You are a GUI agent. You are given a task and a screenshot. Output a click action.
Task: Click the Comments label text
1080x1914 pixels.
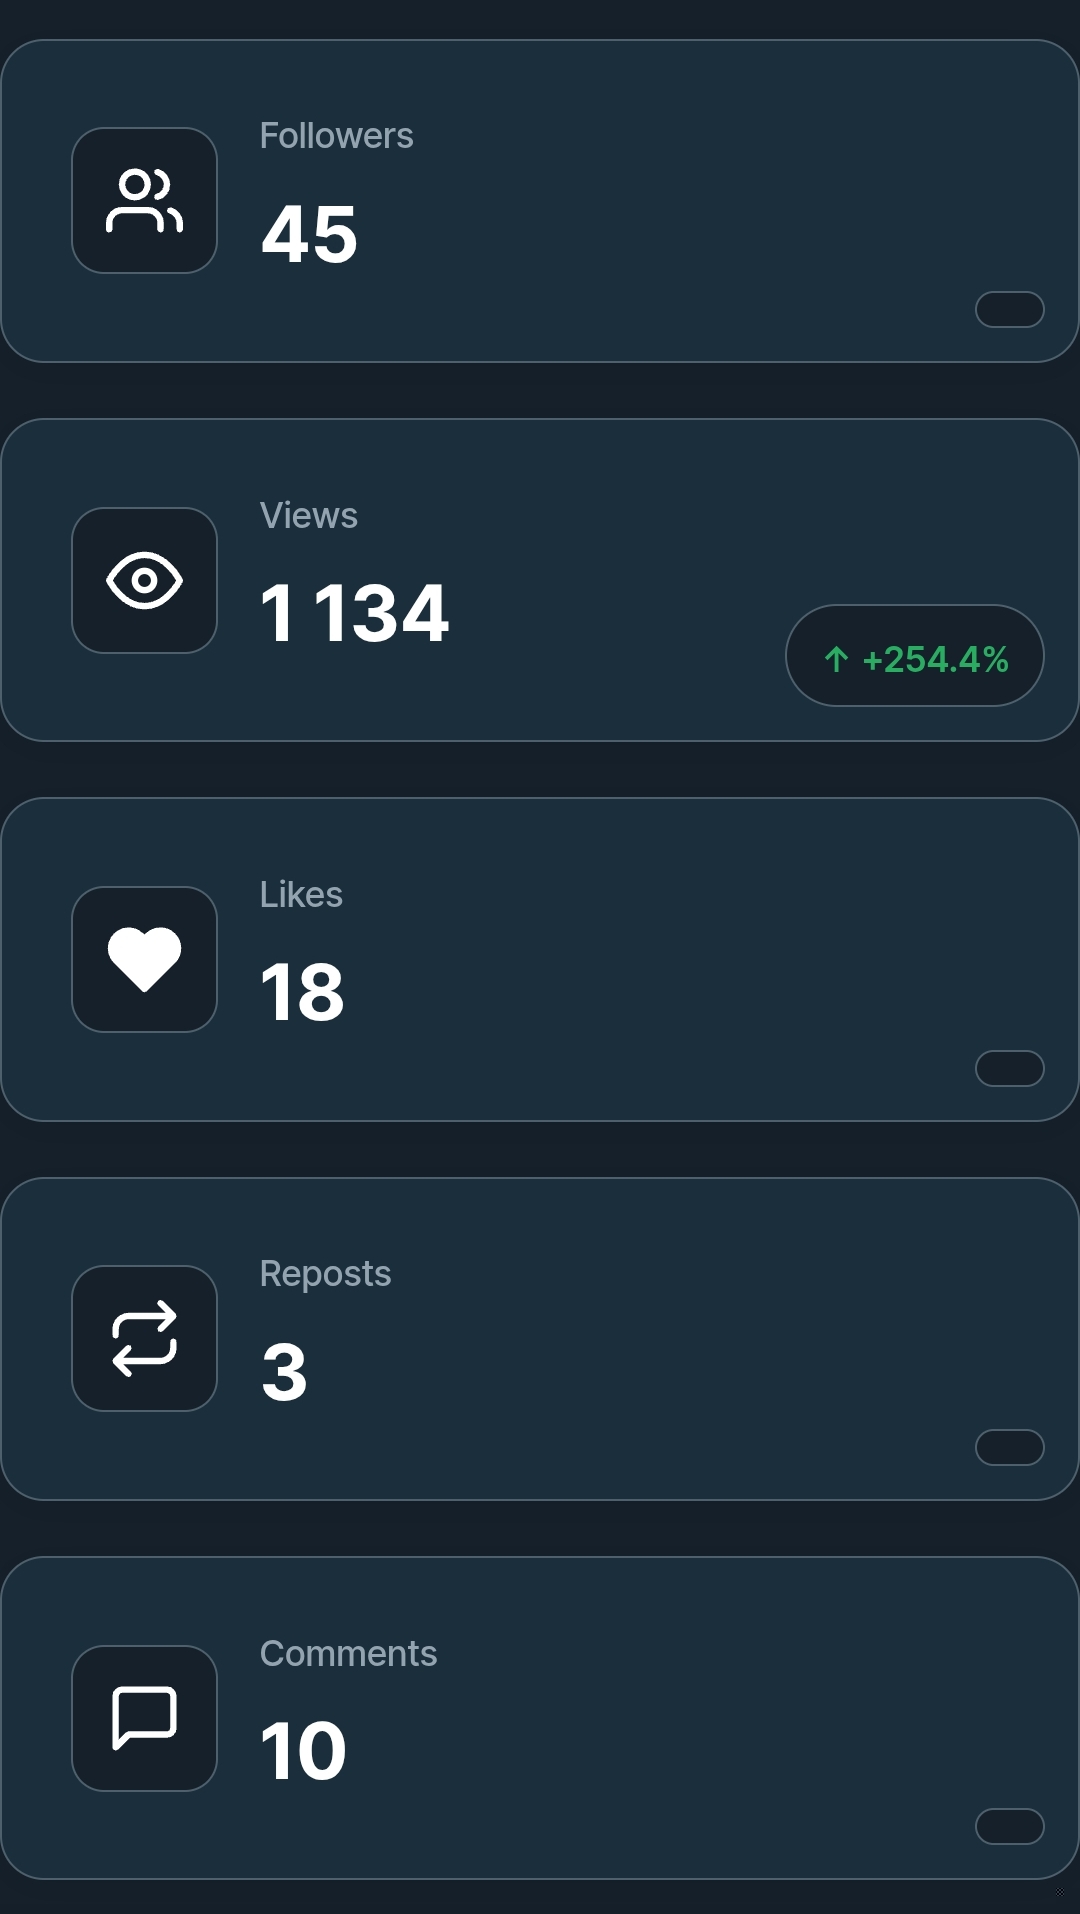(x=348, y=1654)
